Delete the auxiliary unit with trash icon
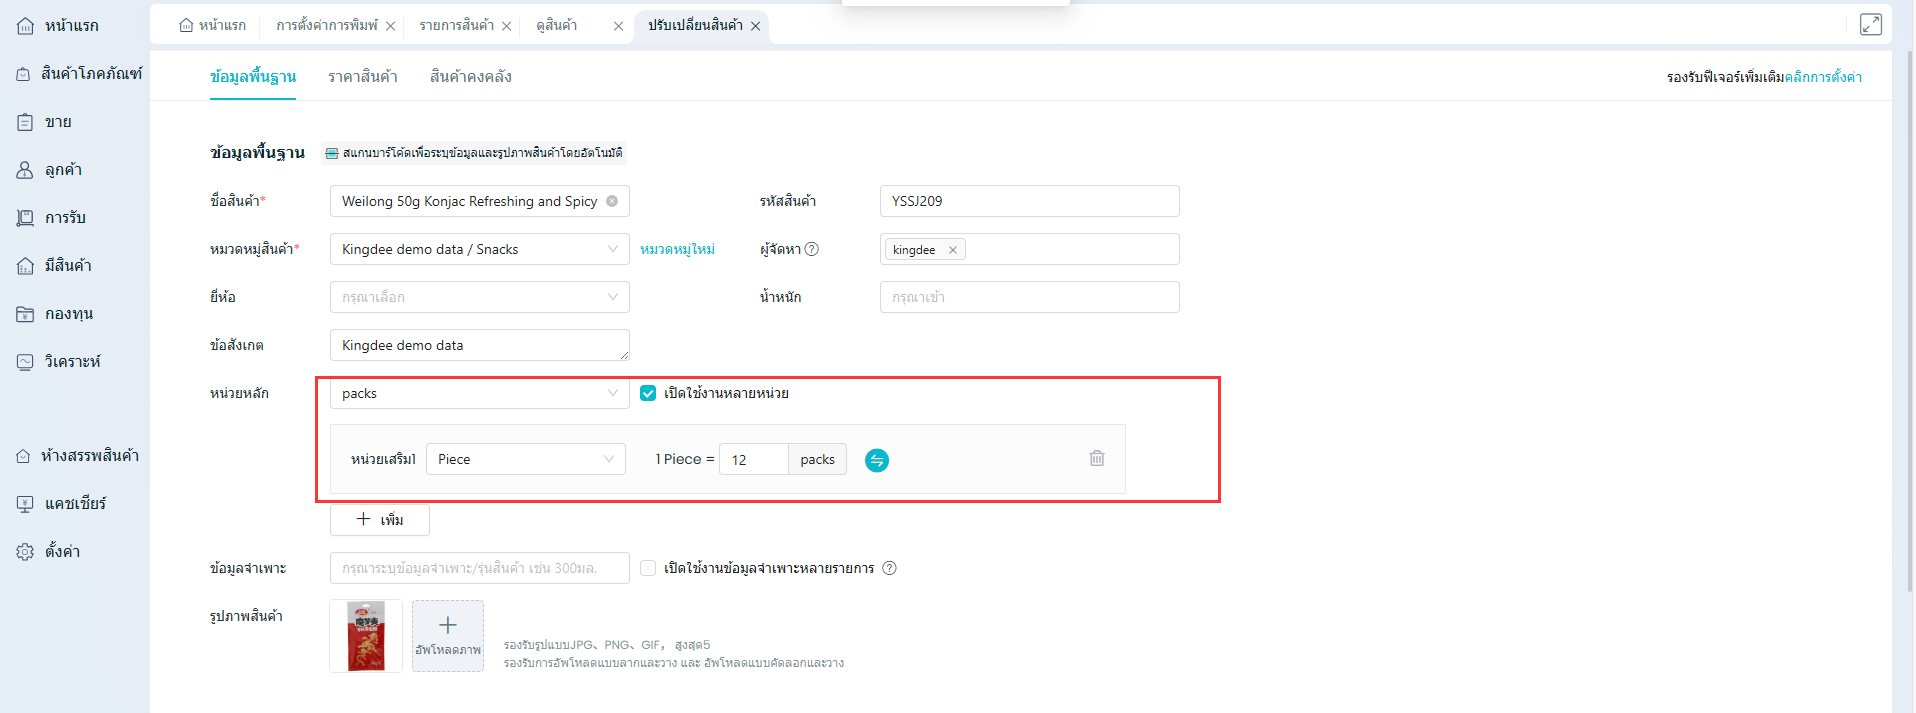Image resolution: width=1916 pixels, height=713 pixels. 1097,458
